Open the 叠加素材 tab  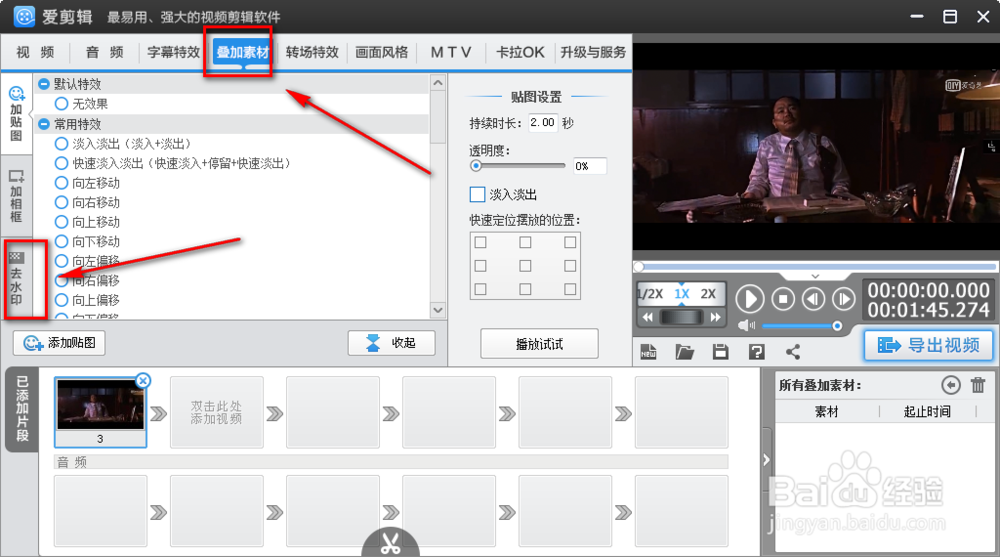tap(242, 52)
